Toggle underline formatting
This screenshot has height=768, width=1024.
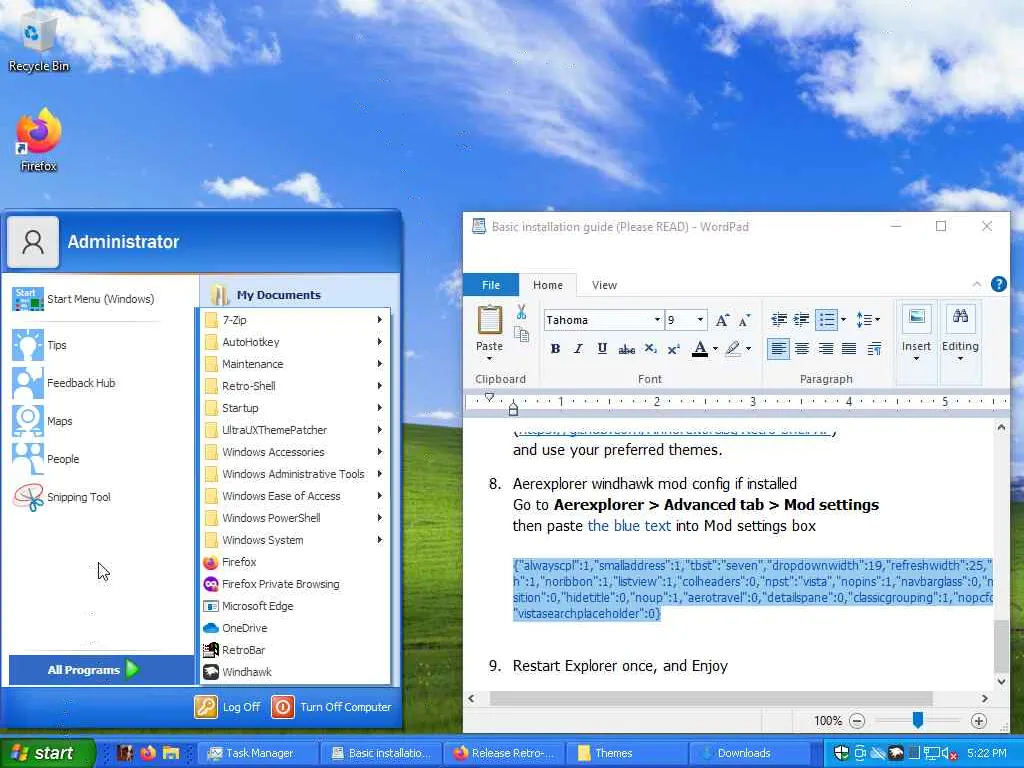(x=602, y=349)
